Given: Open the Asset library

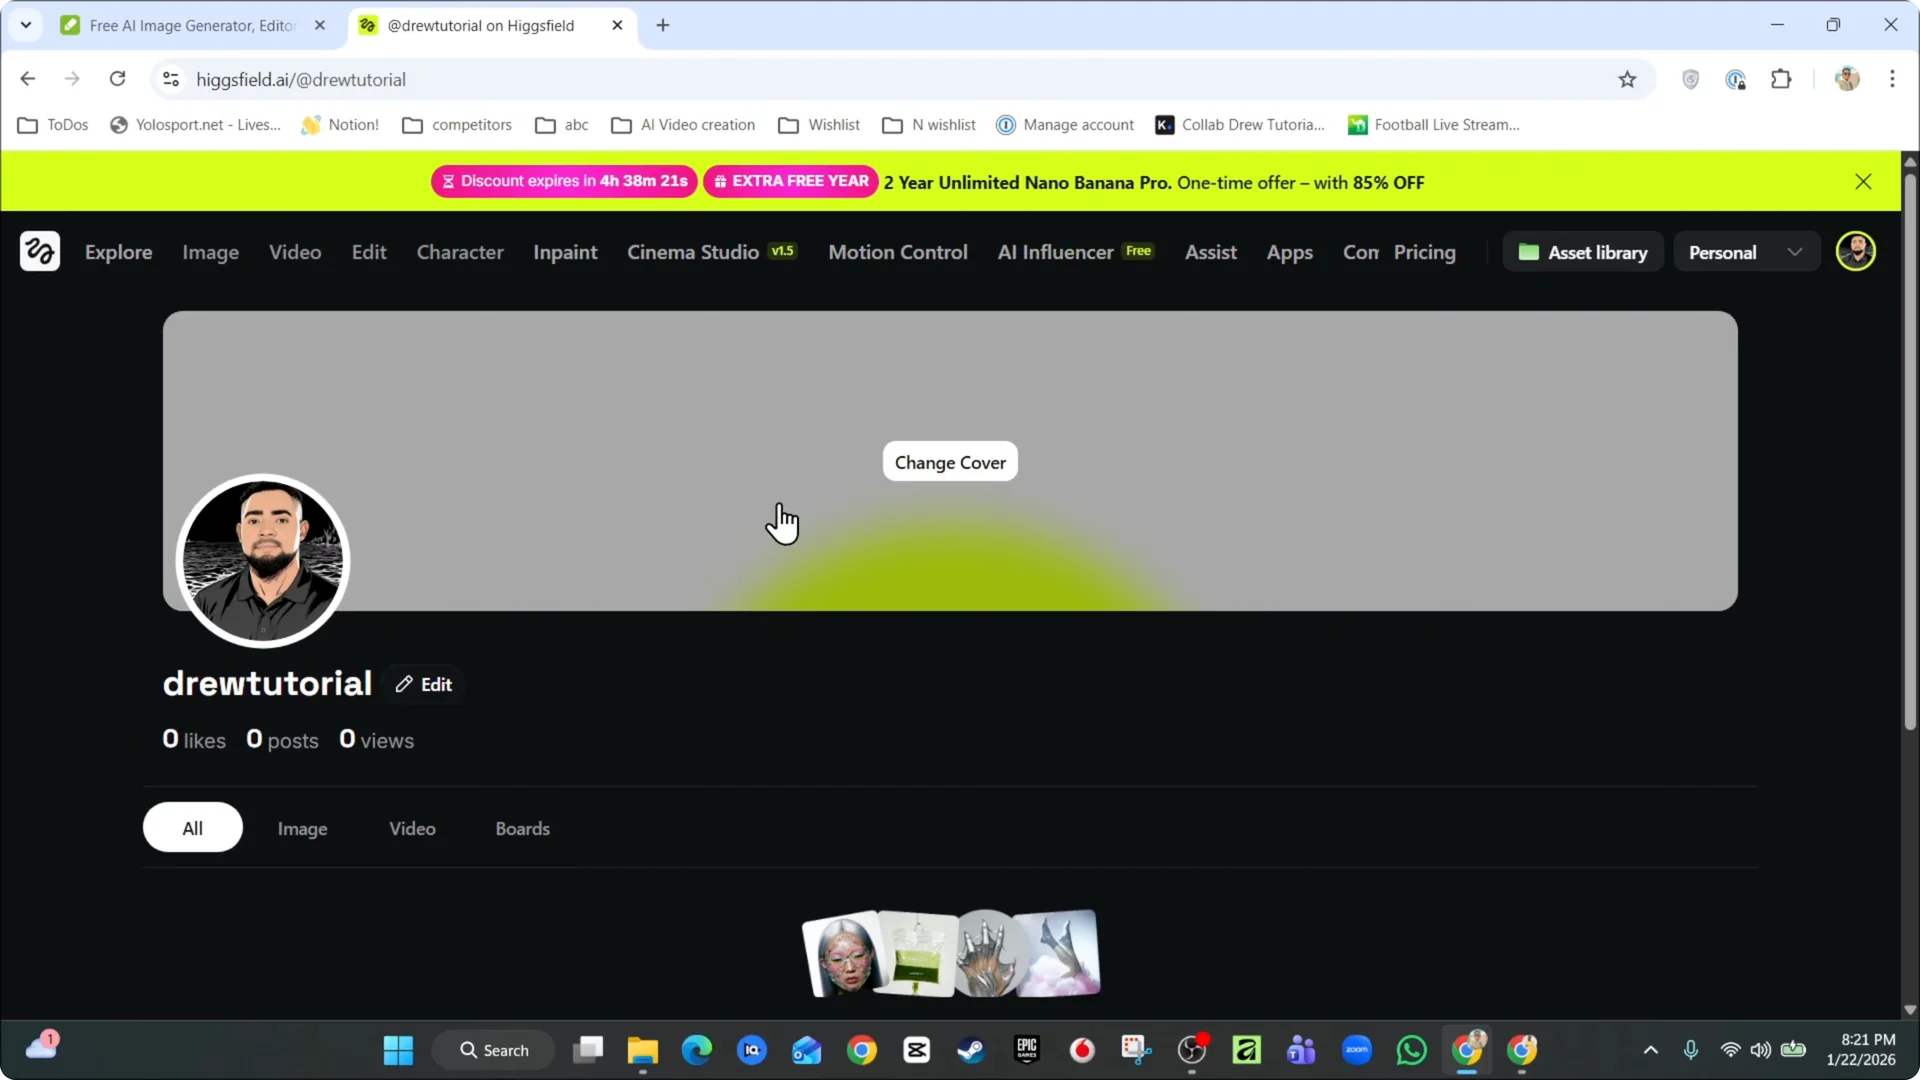Looking at the screenshot, I should pyautogui.click(x=1583, y=252).
